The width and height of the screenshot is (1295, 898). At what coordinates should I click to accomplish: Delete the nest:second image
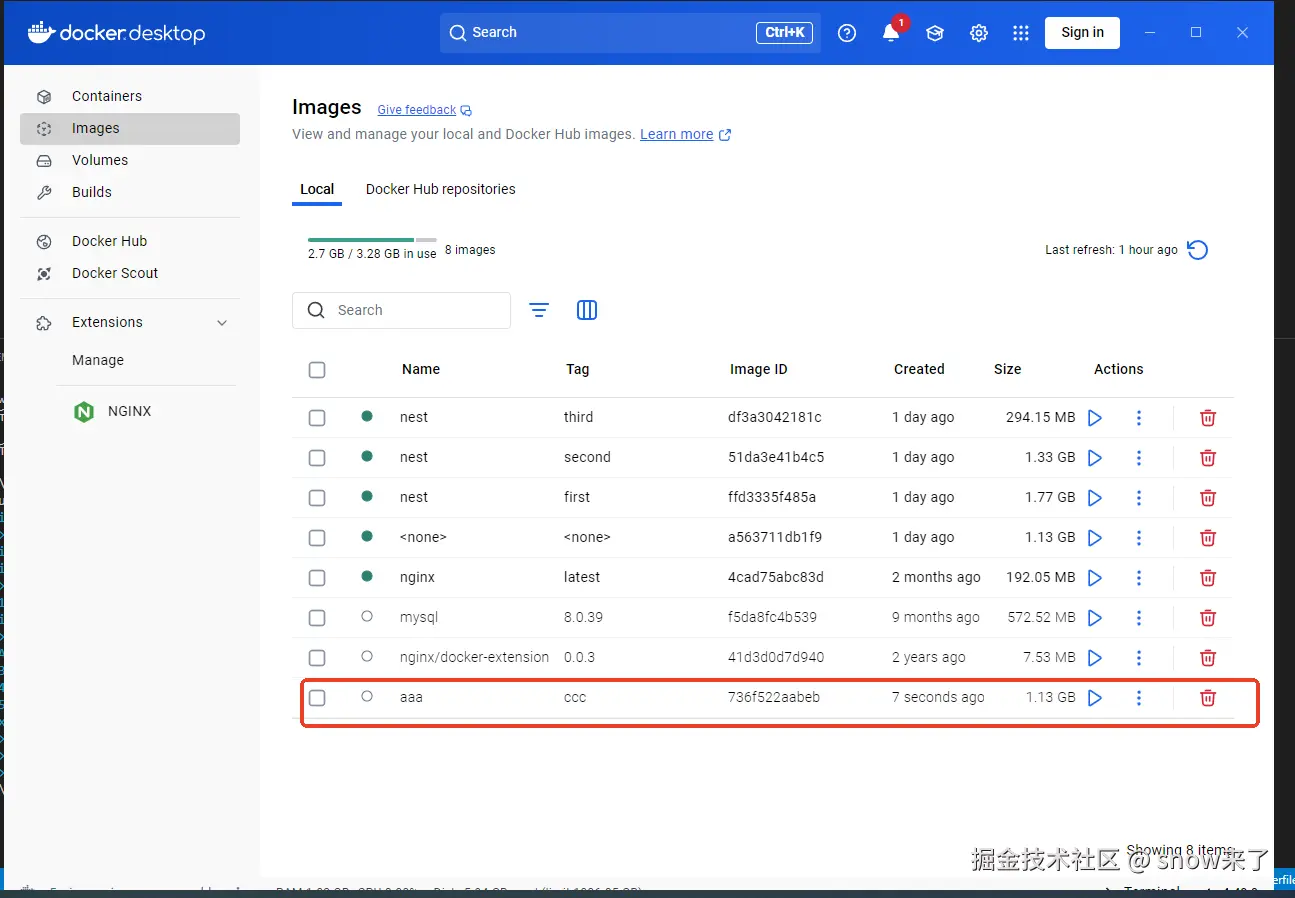(1208, 458)
